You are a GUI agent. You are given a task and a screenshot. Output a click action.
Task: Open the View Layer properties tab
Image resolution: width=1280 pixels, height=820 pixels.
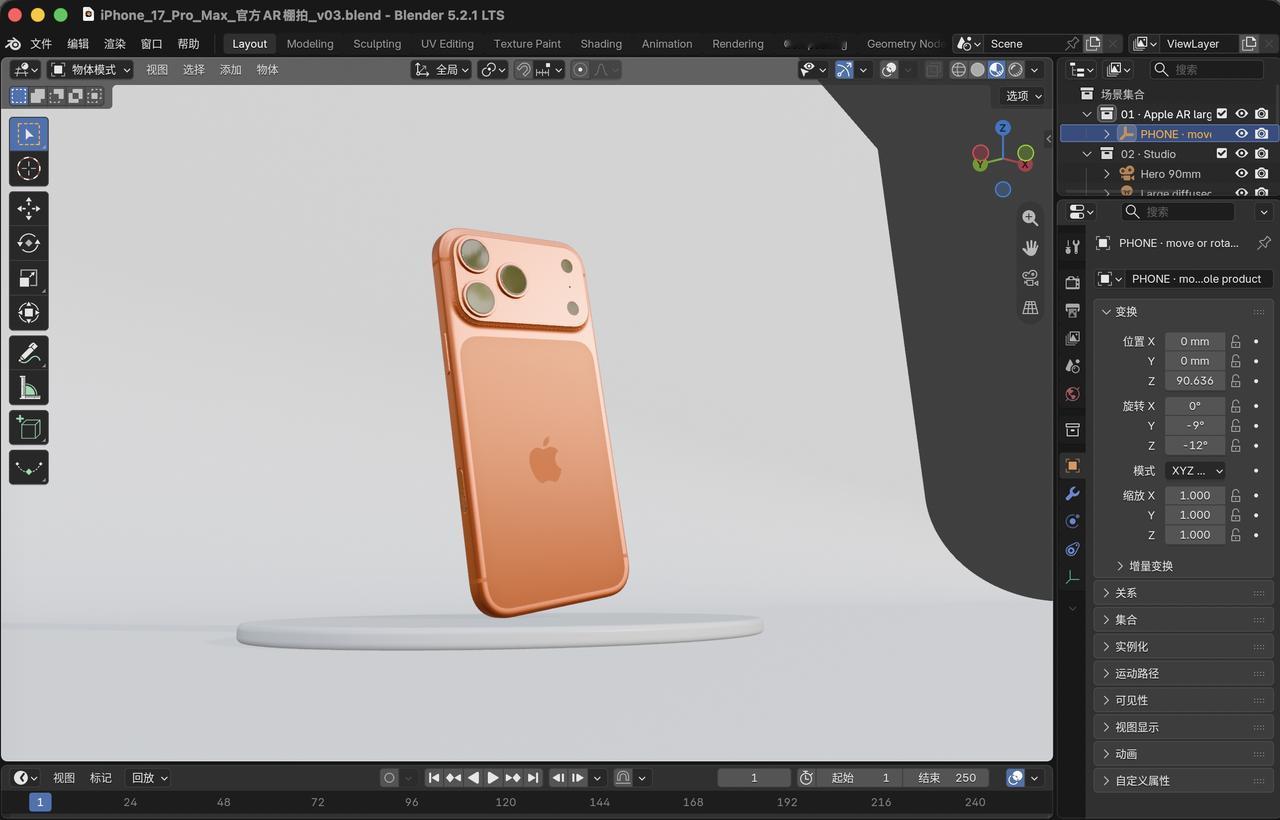point(1073,339)
